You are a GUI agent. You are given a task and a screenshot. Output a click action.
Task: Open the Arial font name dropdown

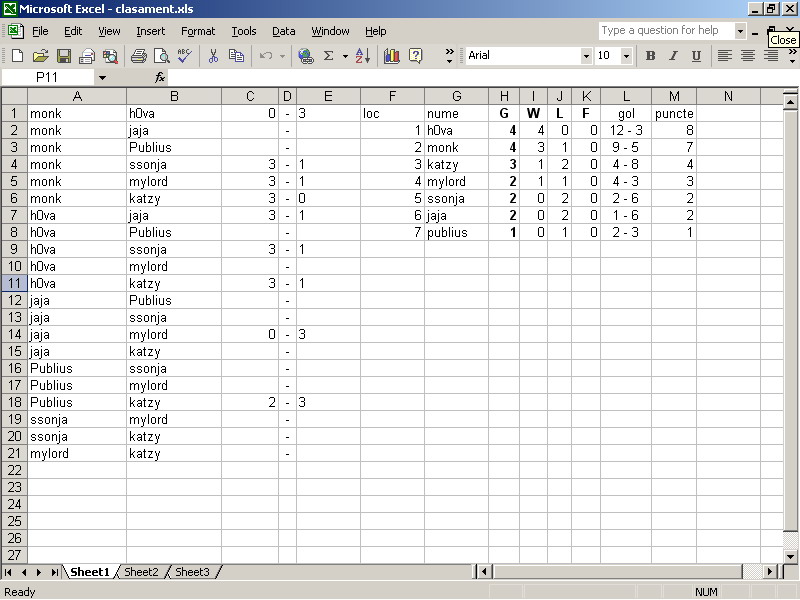click(586, 56)
